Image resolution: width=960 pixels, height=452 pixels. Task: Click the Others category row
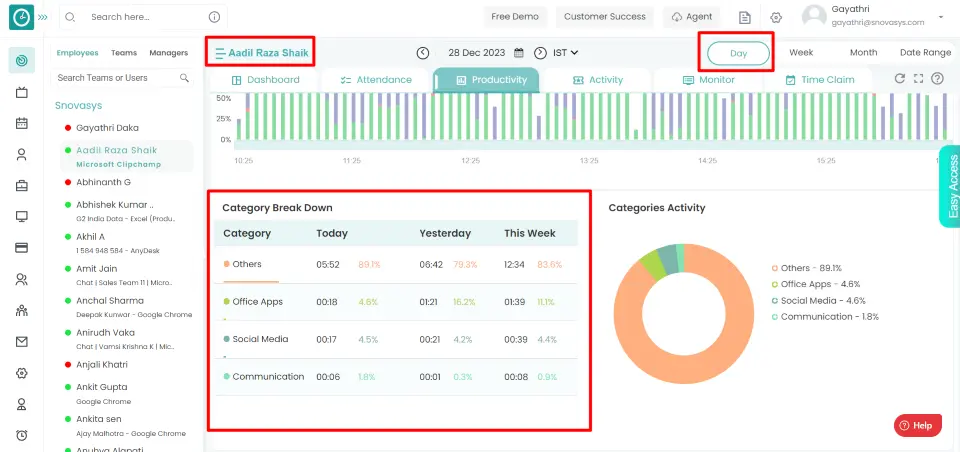click(396, 265)
